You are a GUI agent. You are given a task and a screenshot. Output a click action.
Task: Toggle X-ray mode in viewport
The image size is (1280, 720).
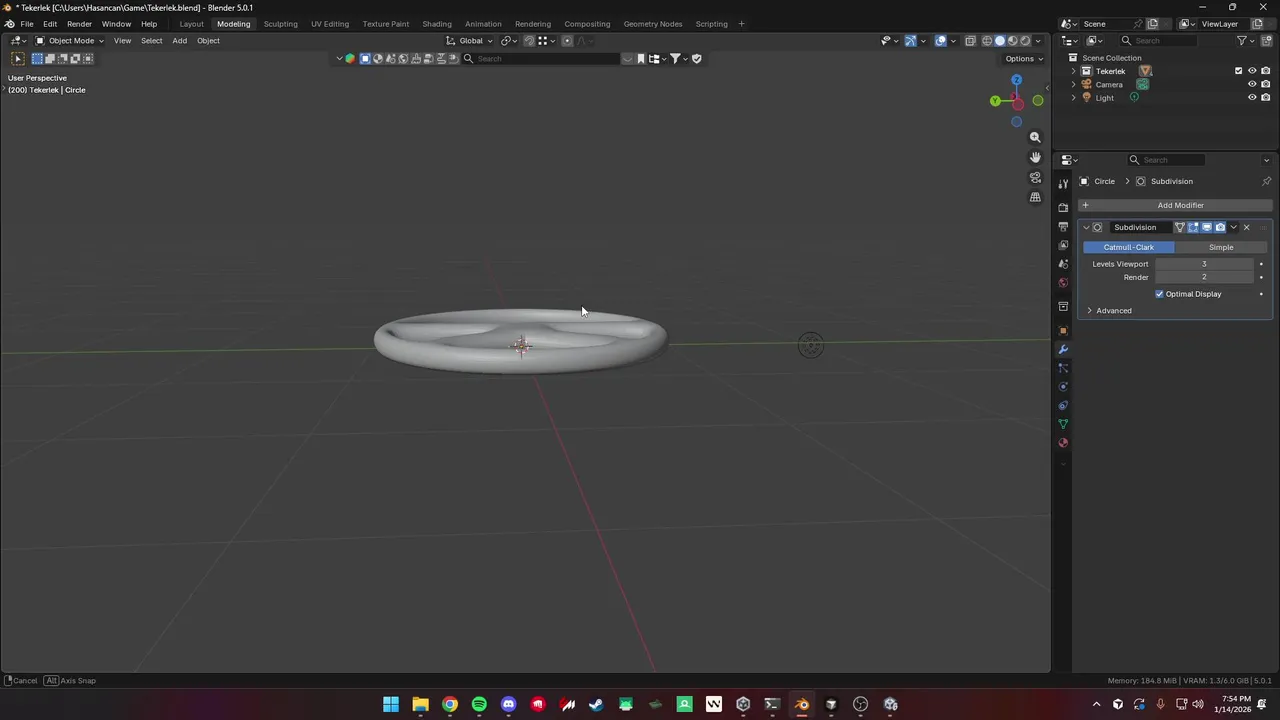[970, 41]
